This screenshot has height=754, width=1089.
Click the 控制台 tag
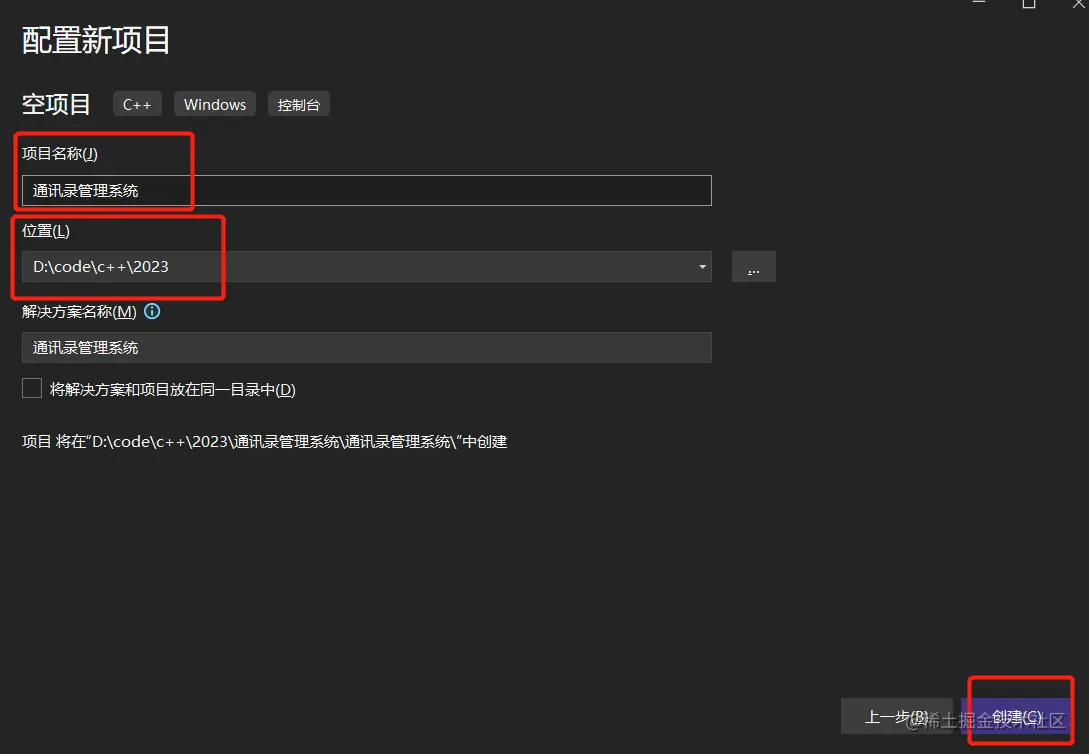coord(299,105)
